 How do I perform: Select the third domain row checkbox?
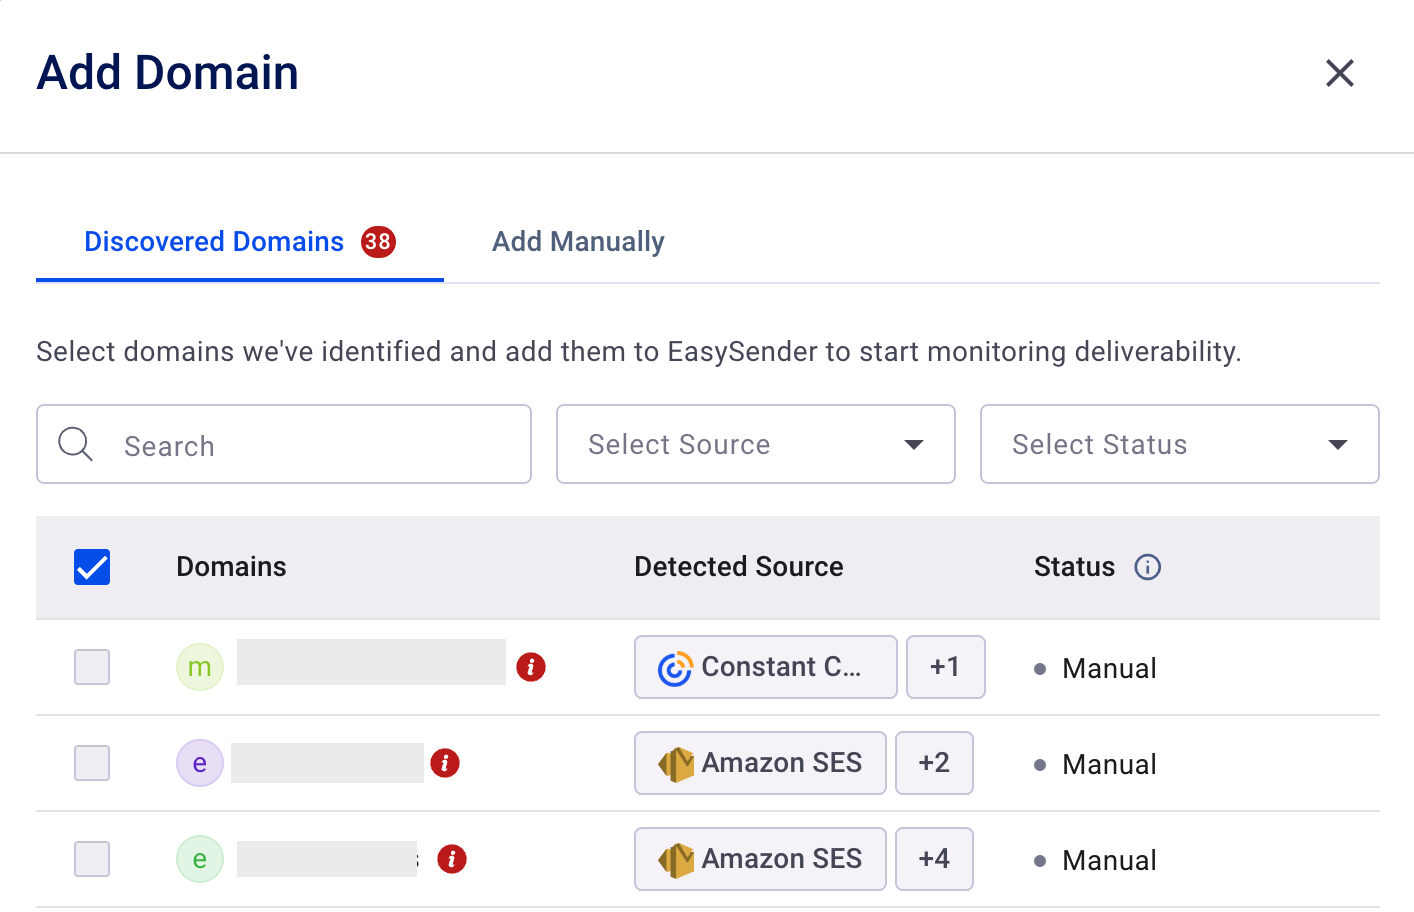click(92, 859)
